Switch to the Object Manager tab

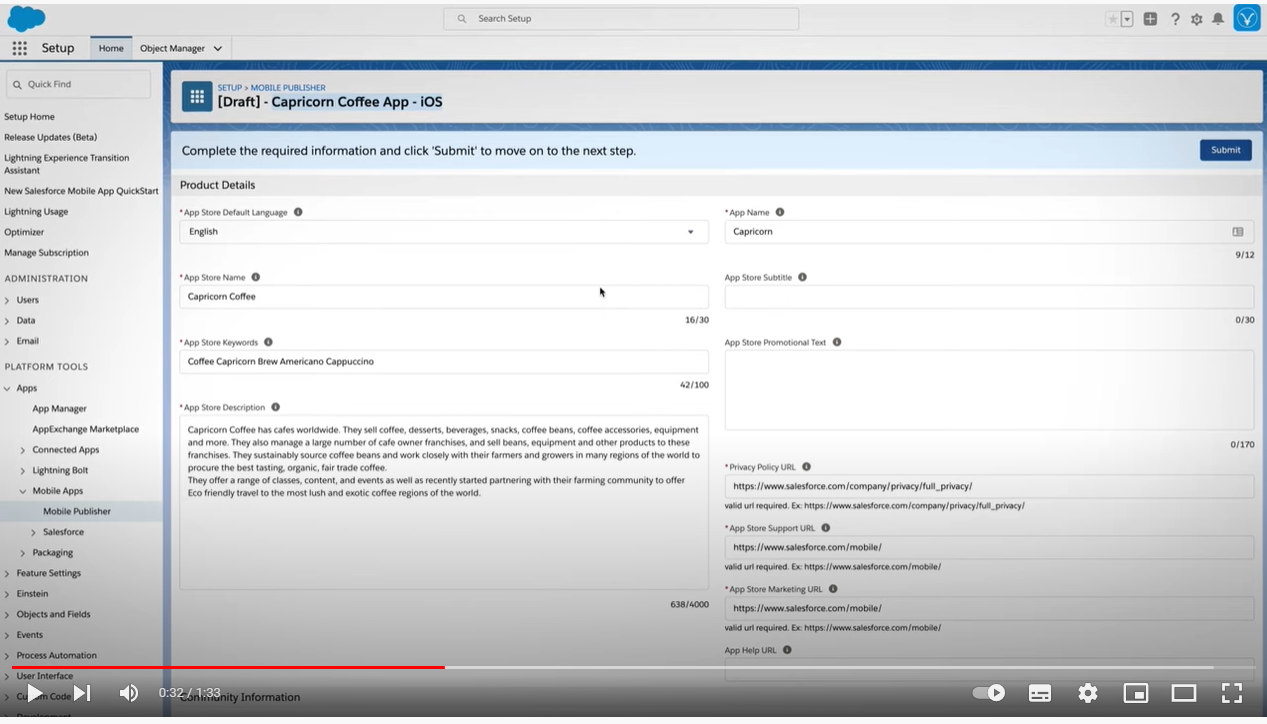[x=172, y=48]
